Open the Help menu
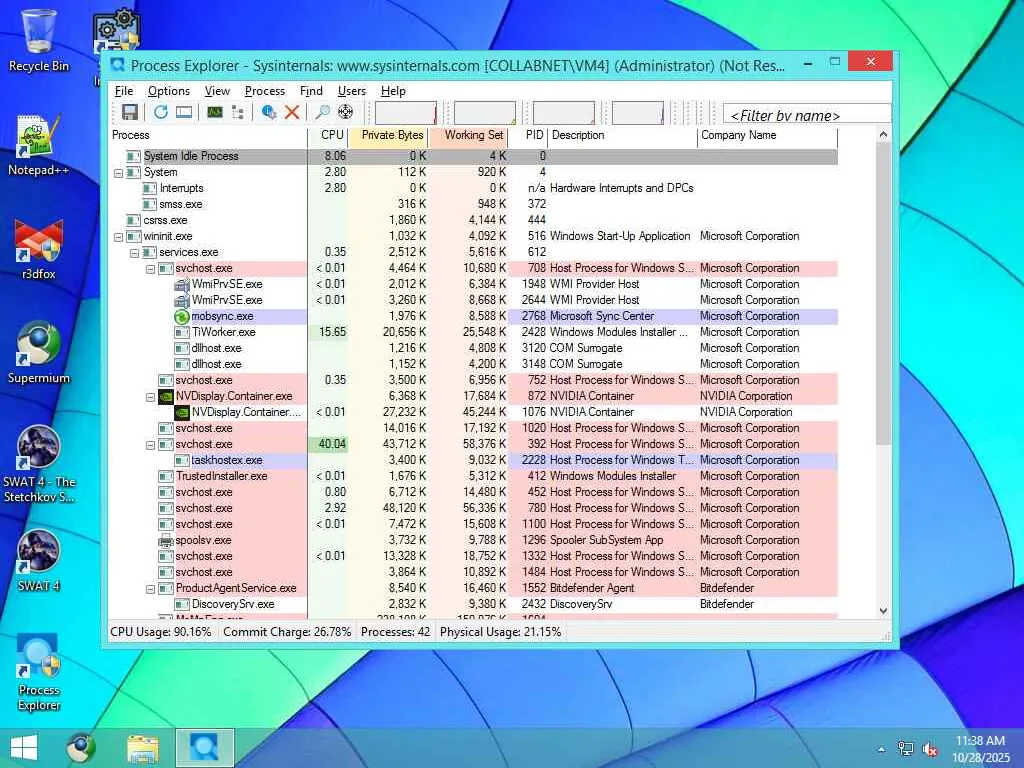This screenshot has height=768, width=1024. (x=393, y=91)
